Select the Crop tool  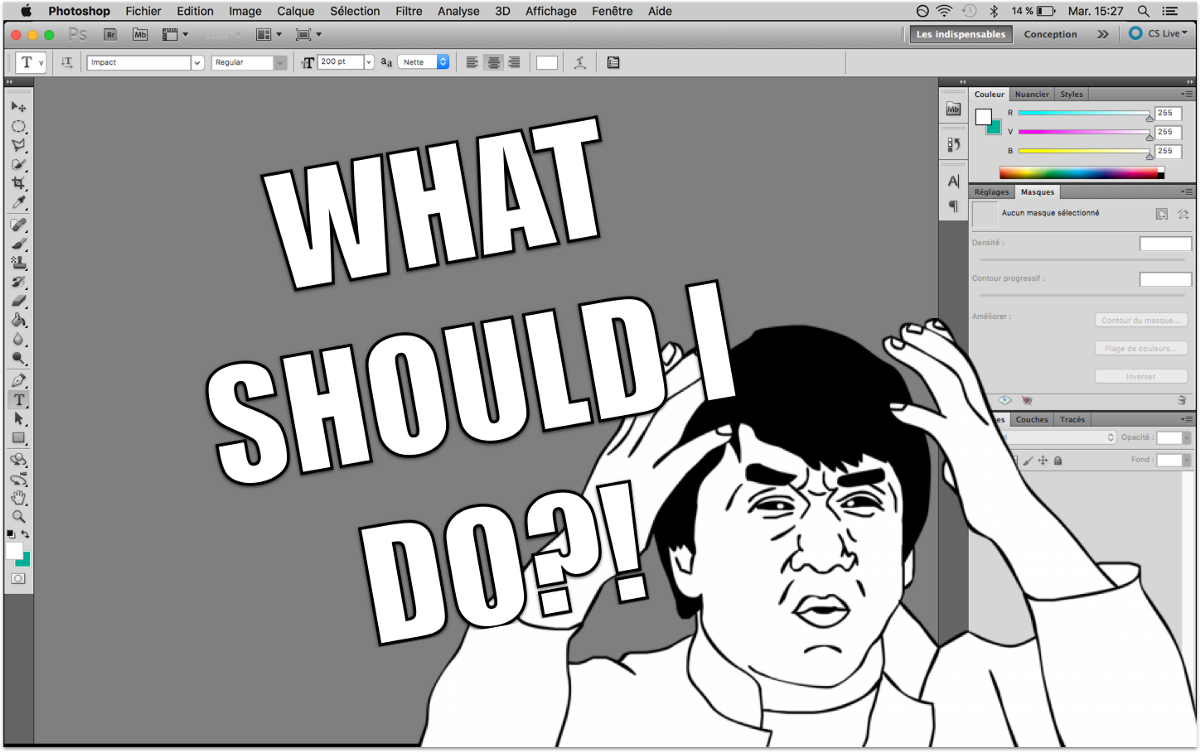point(18,184)
